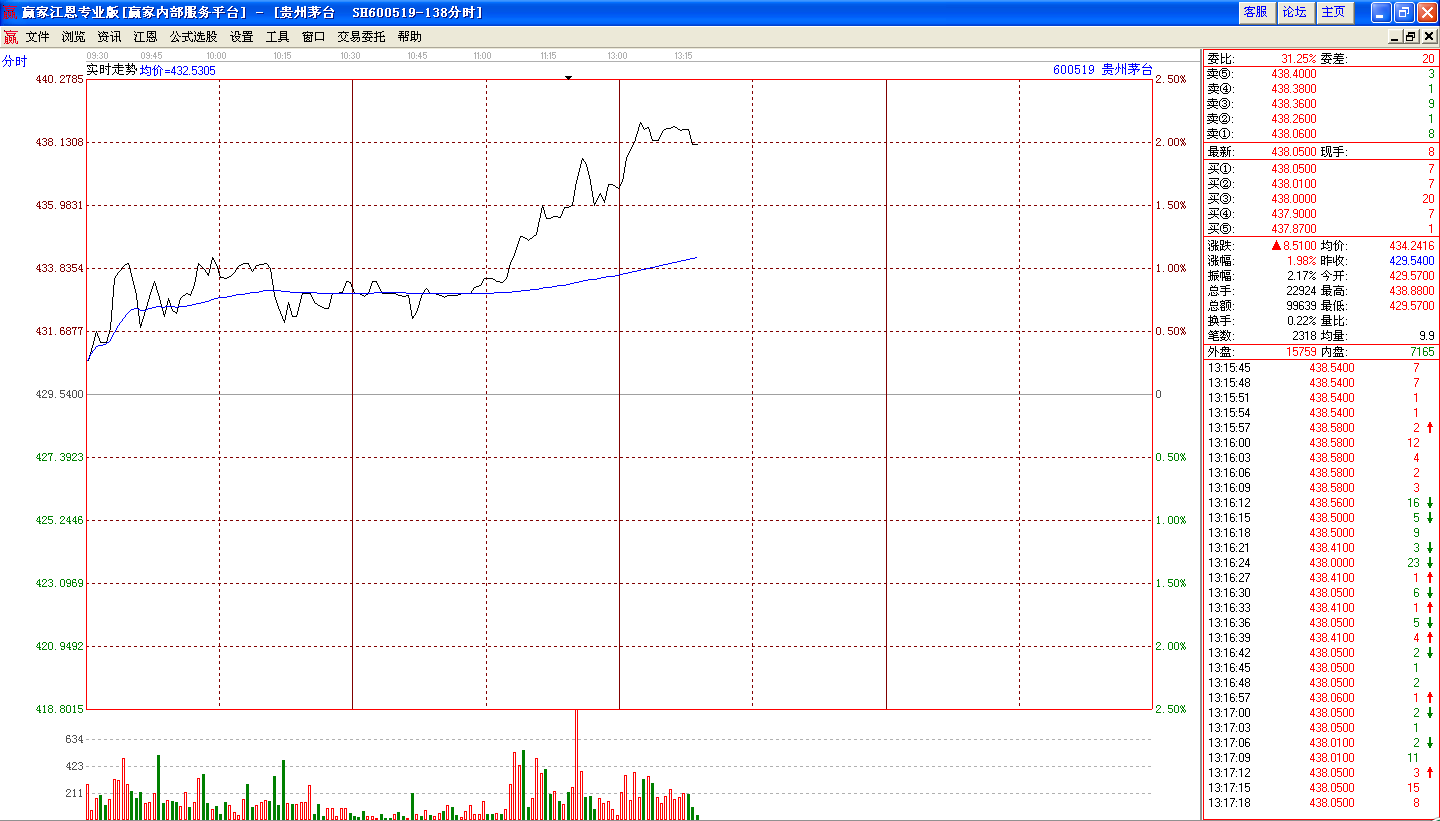Select the 卖① order row at 438.0600
This screenshot has width=1440, height=821.
pyautogui.click(x=1320, y=134)
